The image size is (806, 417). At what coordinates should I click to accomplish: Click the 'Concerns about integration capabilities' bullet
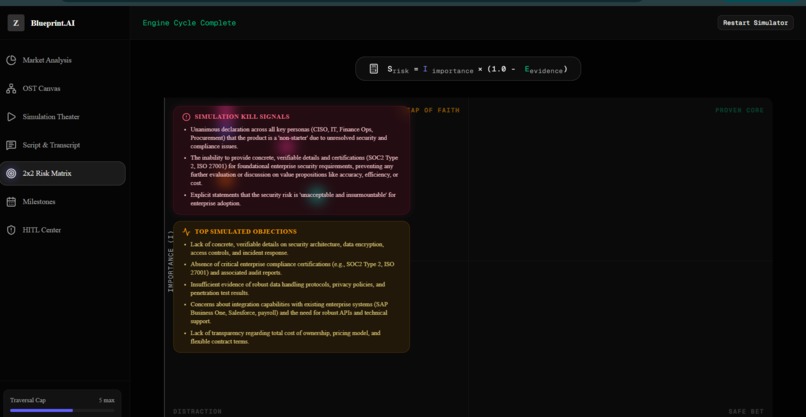[288, 313]
